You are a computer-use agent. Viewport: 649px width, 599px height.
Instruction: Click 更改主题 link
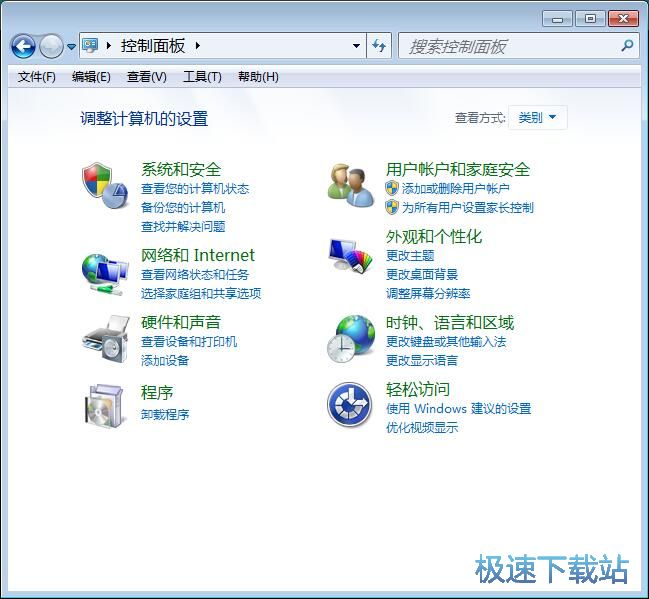pos(410,255)
